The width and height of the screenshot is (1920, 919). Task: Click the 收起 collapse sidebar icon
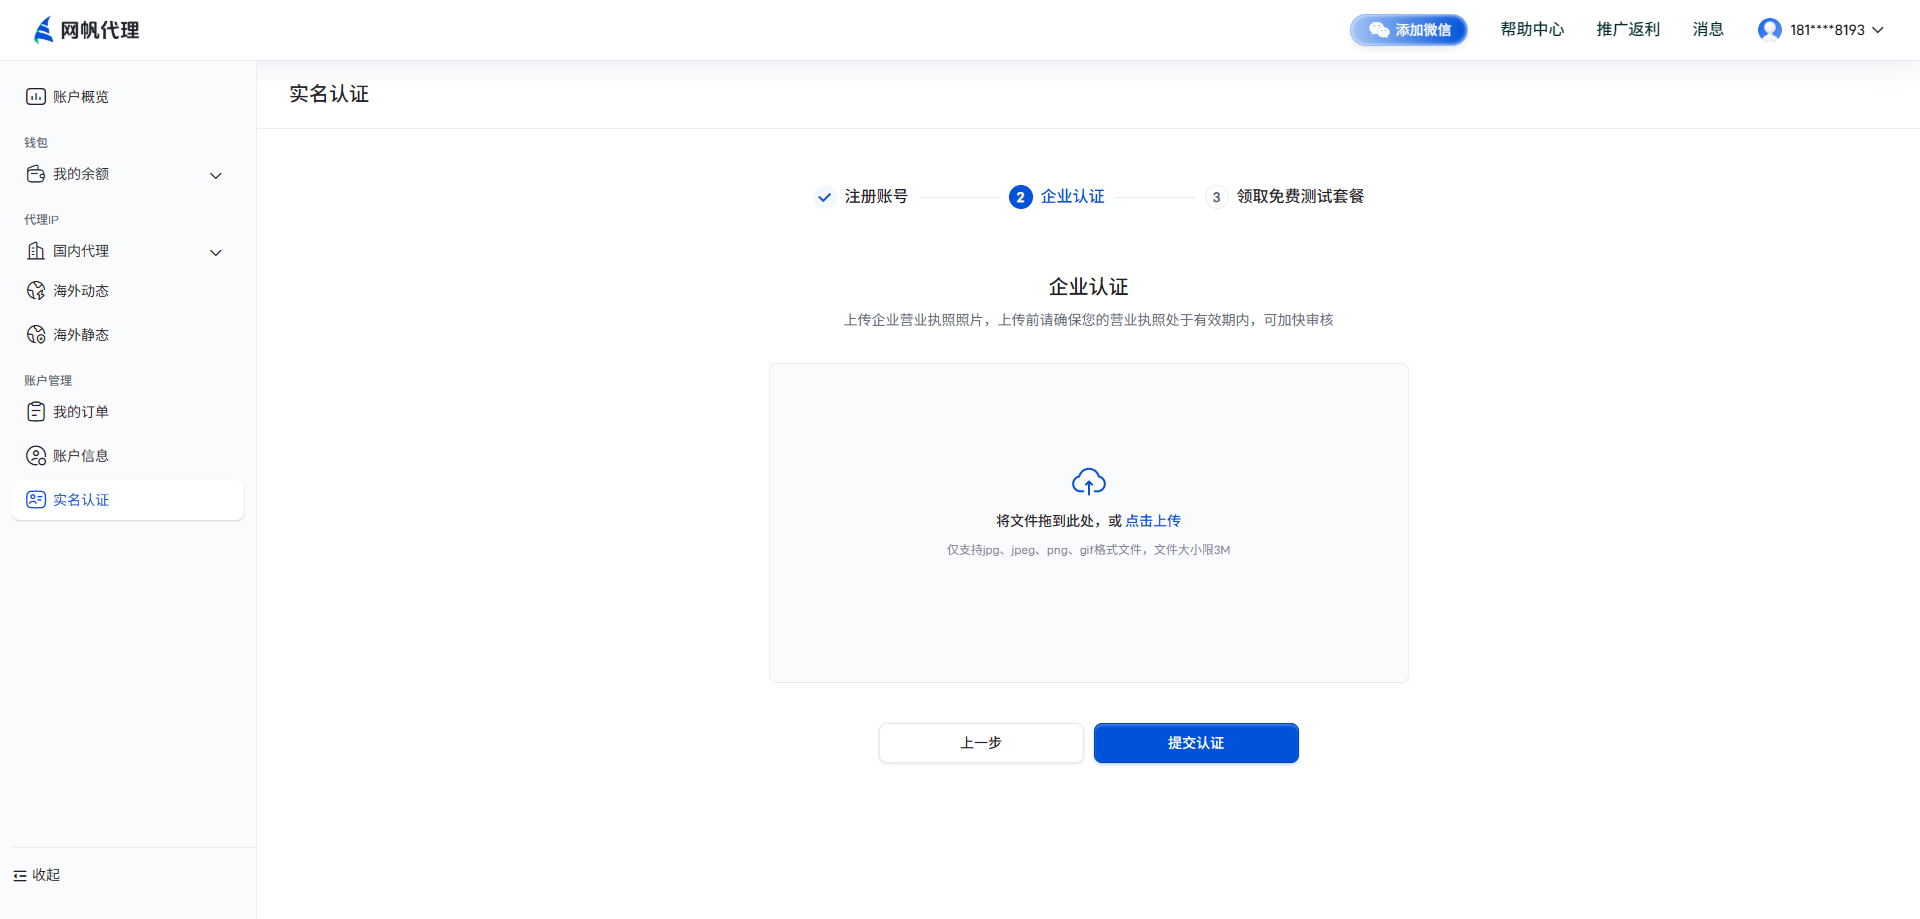click(20, 876)
